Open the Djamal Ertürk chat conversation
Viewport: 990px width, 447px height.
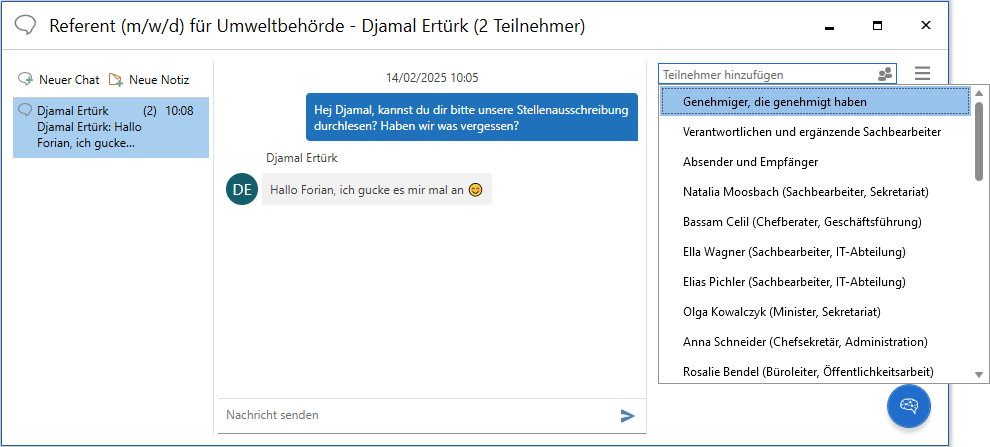tap(111, 126)
